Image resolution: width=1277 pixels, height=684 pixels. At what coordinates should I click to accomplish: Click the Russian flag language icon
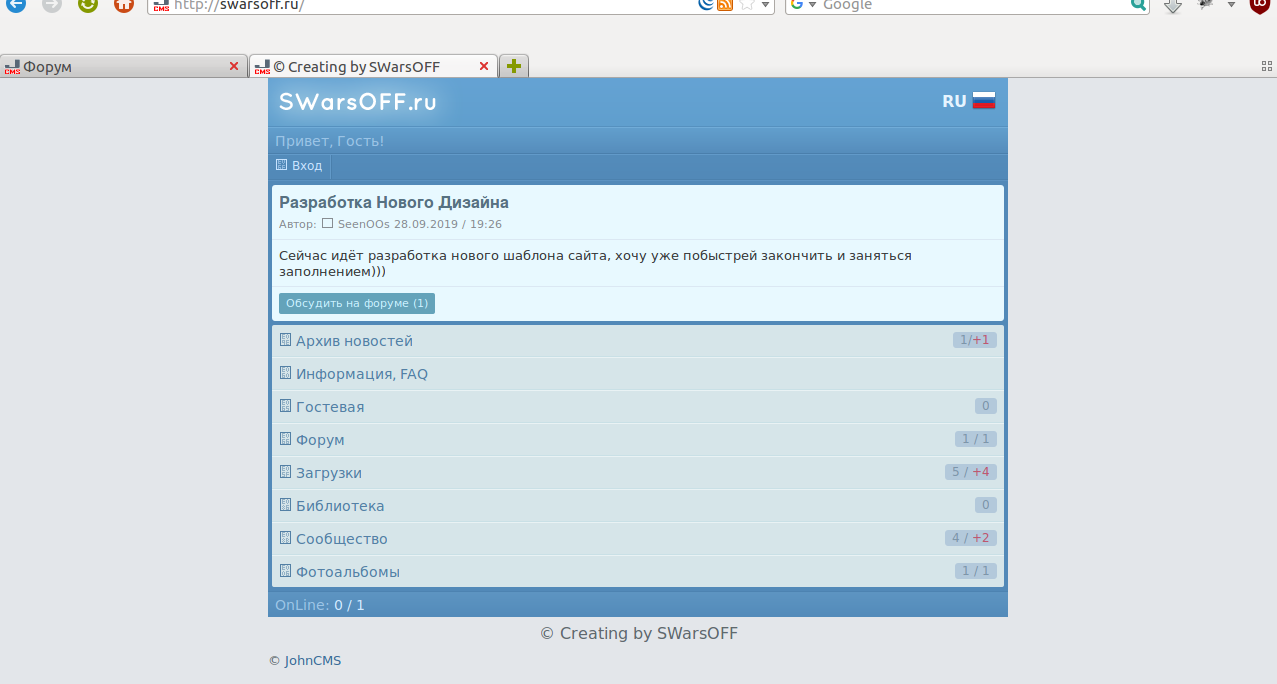coord(984,101)
